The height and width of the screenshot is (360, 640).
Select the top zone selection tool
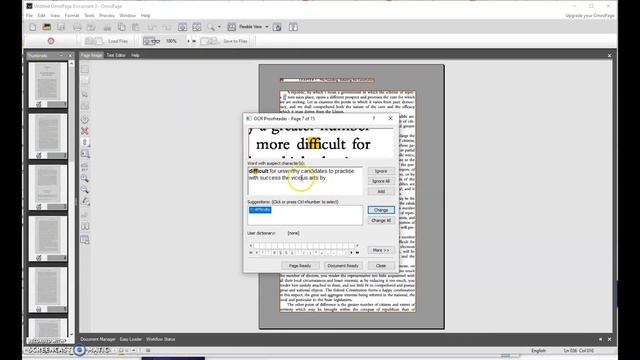(84, 69)
